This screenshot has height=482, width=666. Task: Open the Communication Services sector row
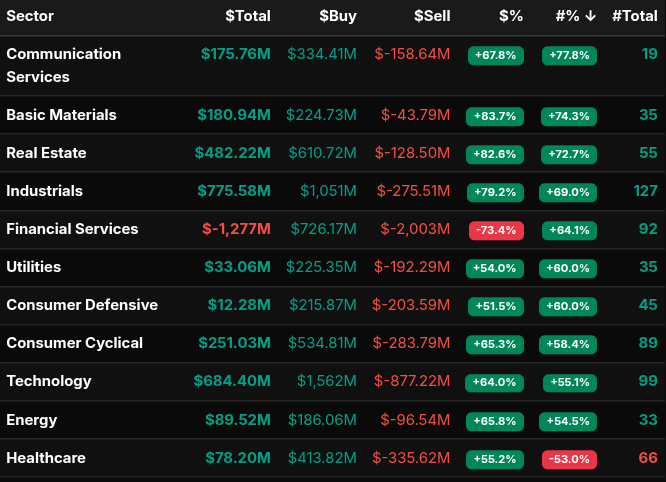(x=63, y=65)
